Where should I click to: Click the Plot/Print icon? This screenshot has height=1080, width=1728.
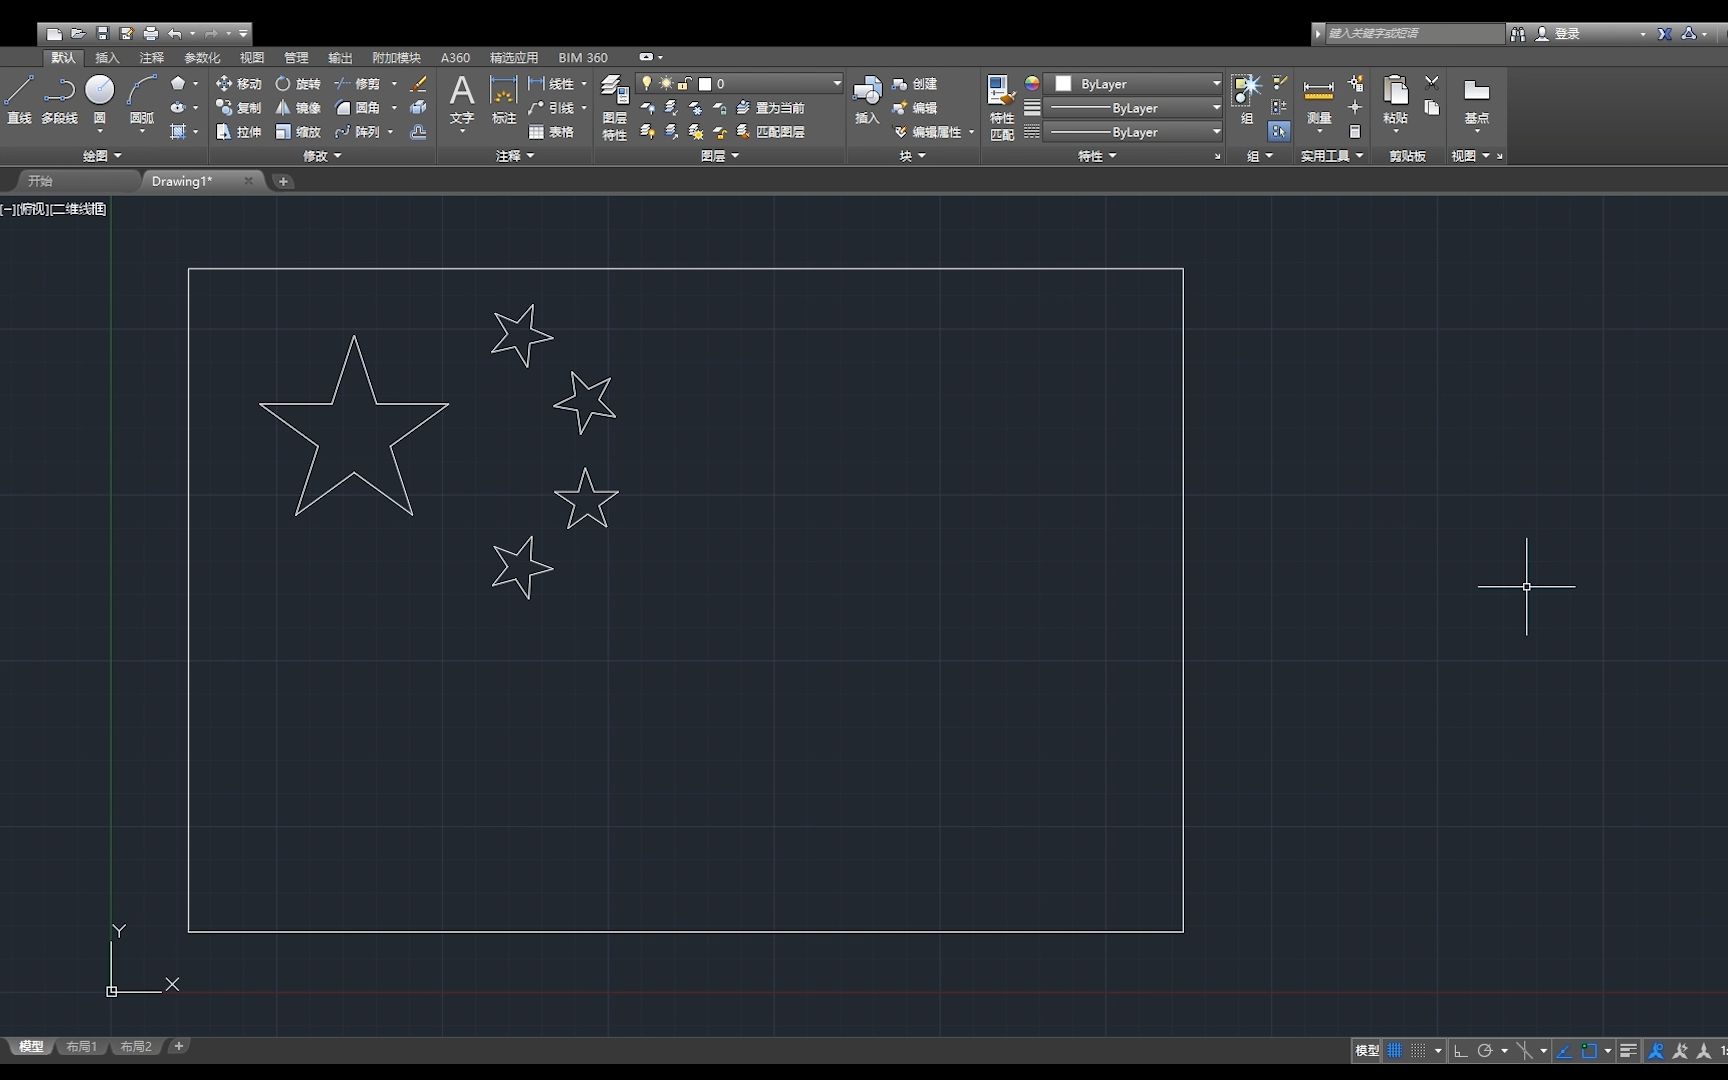click(x=150, y=33)
